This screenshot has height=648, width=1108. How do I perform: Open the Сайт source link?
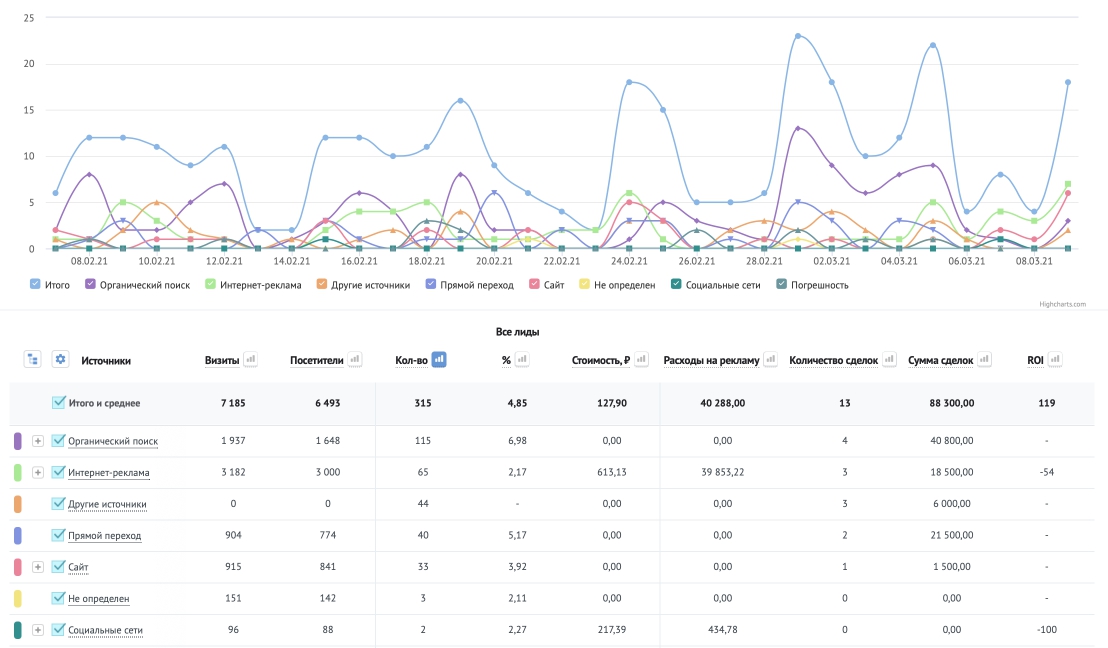point(78,567)
